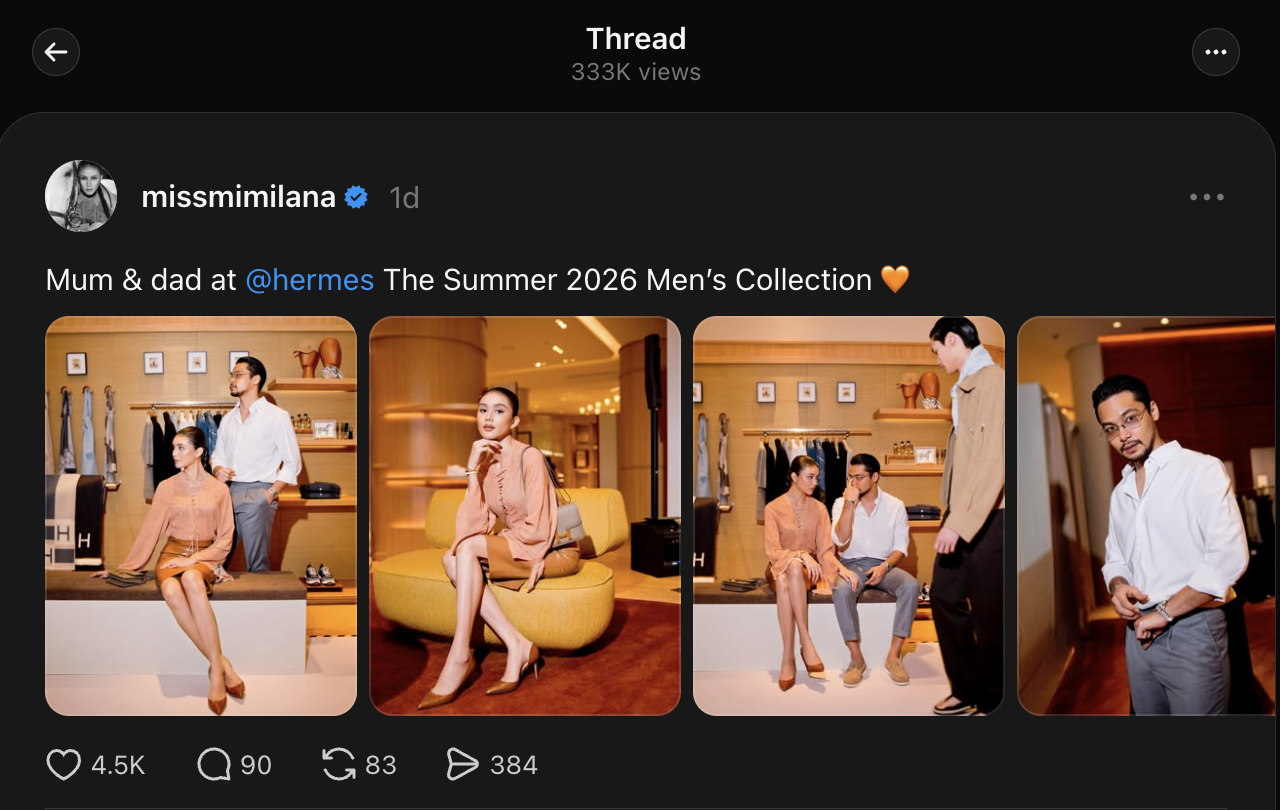Open replies via the comment bubble icon
The image size is (1280, 810).
tap(214, 765)
